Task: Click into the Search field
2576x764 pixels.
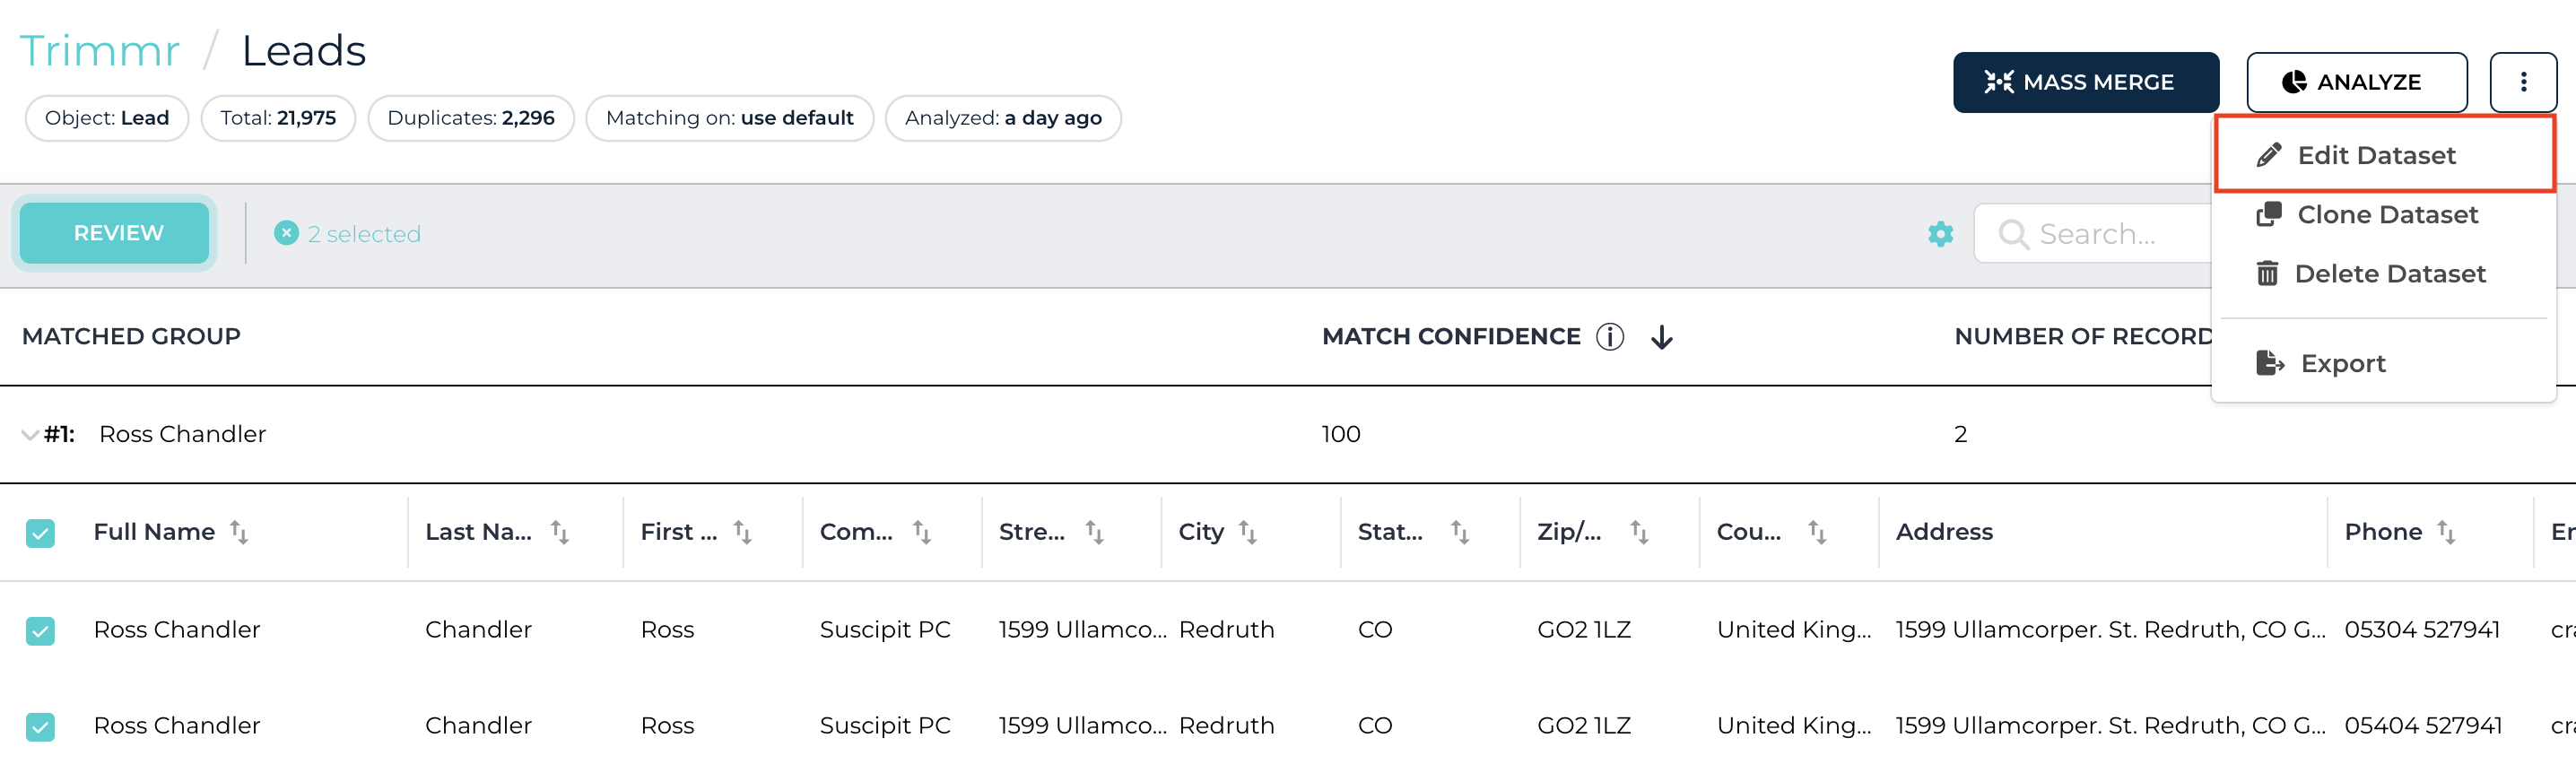Action: [x=2095, y=234]
